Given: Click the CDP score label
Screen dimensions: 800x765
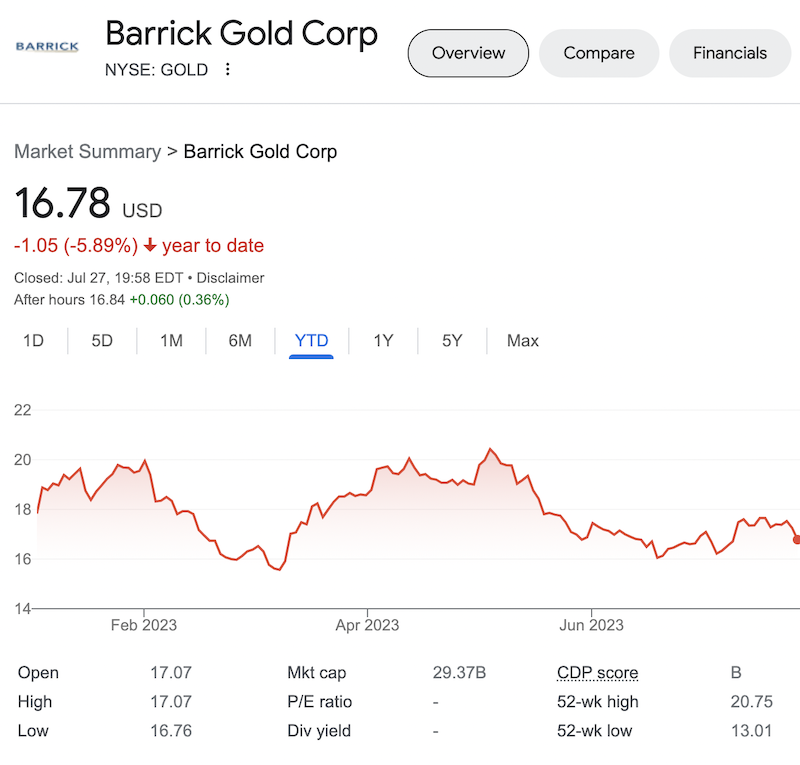Looking at the screenshot, I should [x=597, y=673].
